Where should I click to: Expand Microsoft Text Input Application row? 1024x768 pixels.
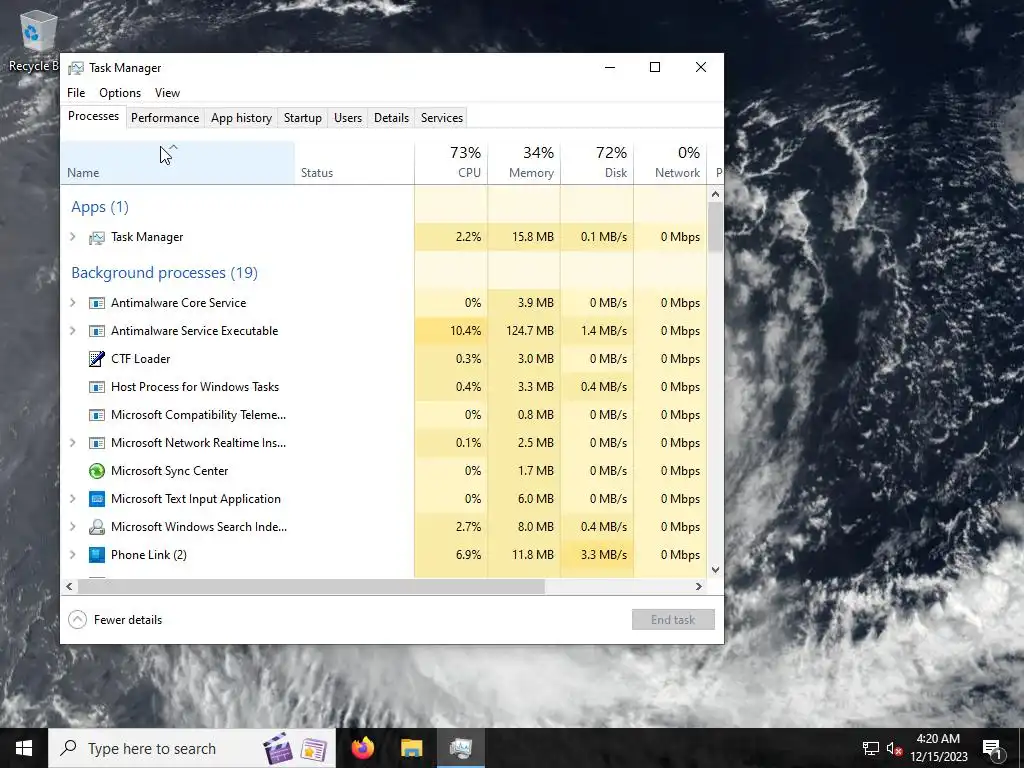[72, 499]
